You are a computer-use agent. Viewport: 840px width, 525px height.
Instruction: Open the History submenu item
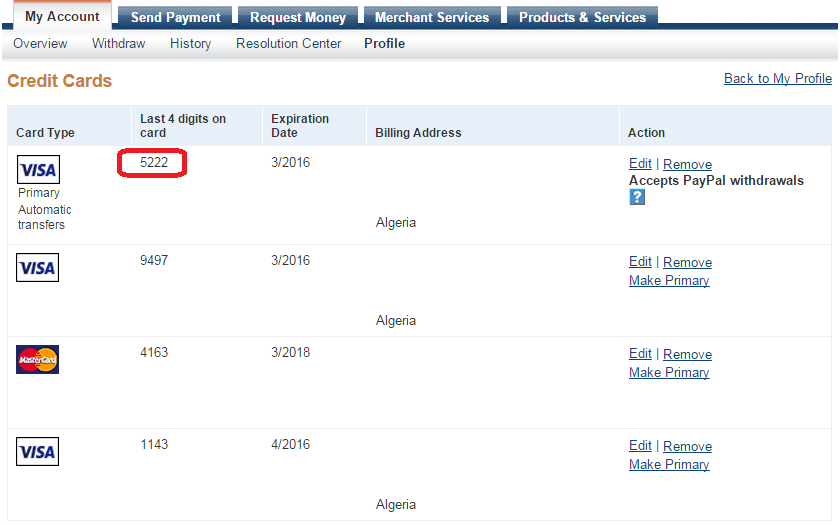[x=190, y=43]
